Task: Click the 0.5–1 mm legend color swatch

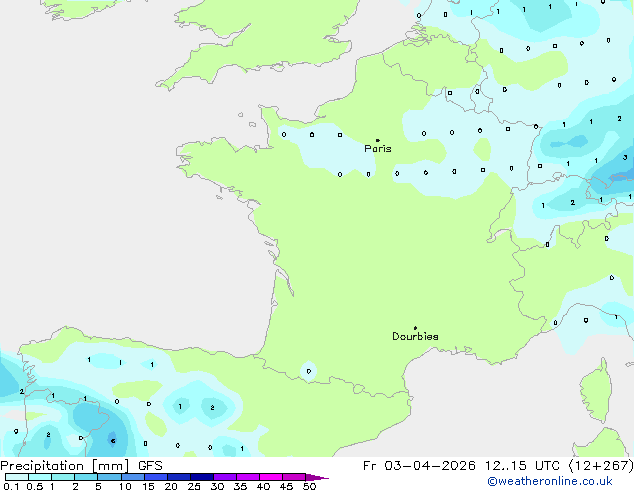Action: [x=40, y=477]
